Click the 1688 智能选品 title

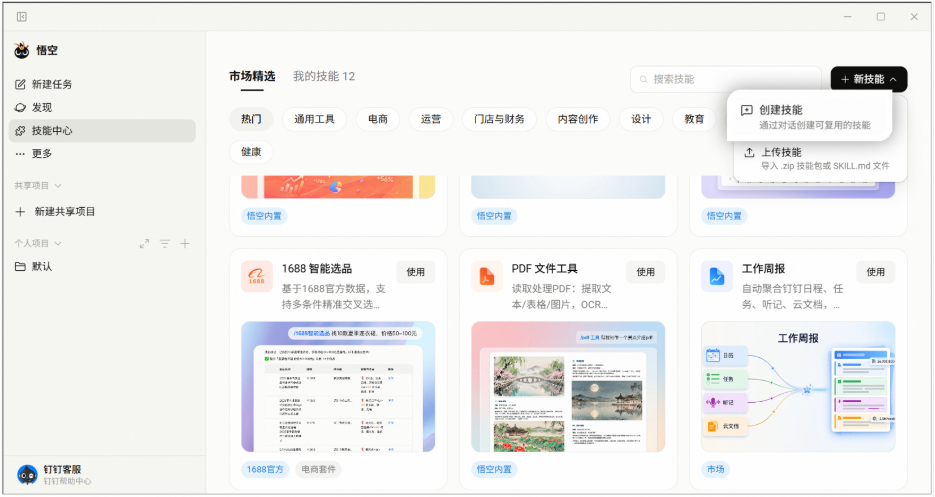(317, 269)
